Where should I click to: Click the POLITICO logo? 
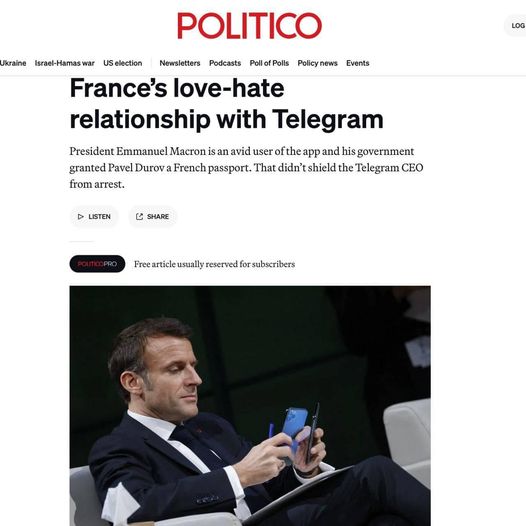249,25
